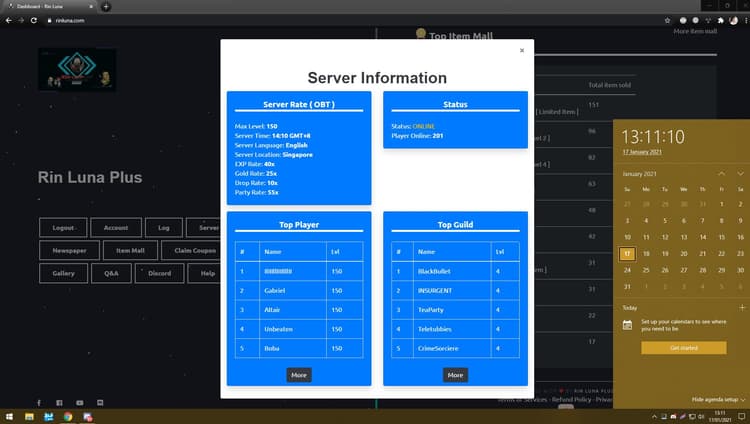The width and height of the screenshot is (750, 424).
Task: Go to next month in calendar
Action: [x=740, y=173]
